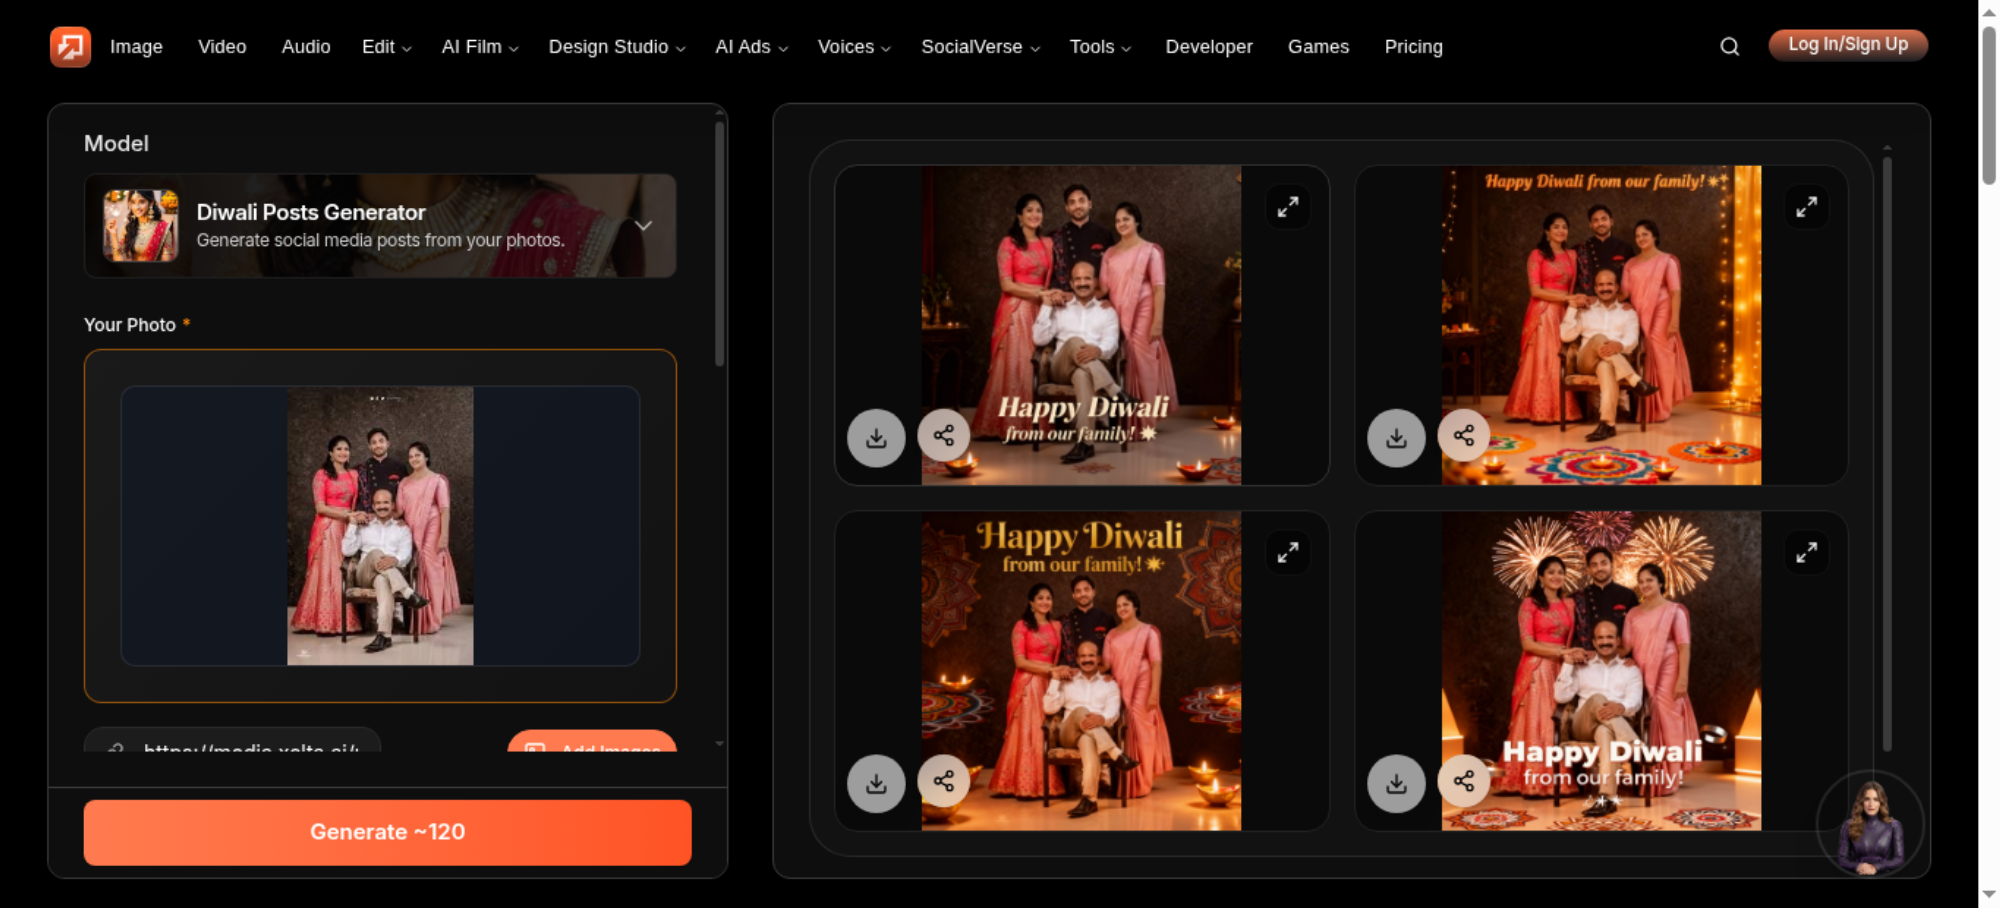Expand the bottom-left generated image fullscreen
2000x908 pixels.
pos(1288,553)
